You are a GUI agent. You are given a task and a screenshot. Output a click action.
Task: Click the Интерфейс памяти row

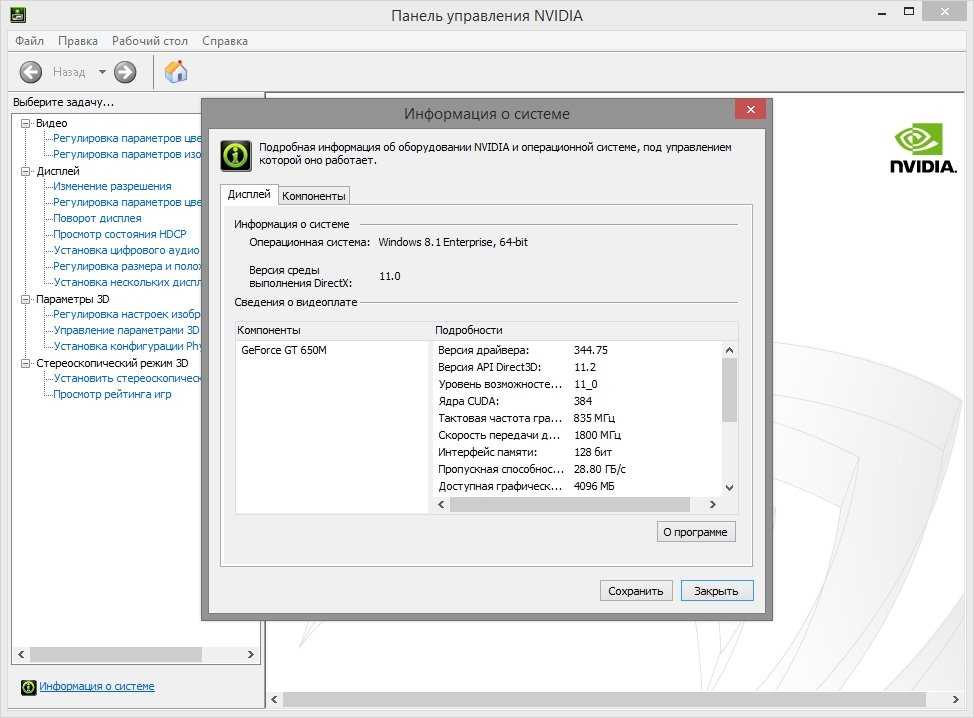pos(578,452)
